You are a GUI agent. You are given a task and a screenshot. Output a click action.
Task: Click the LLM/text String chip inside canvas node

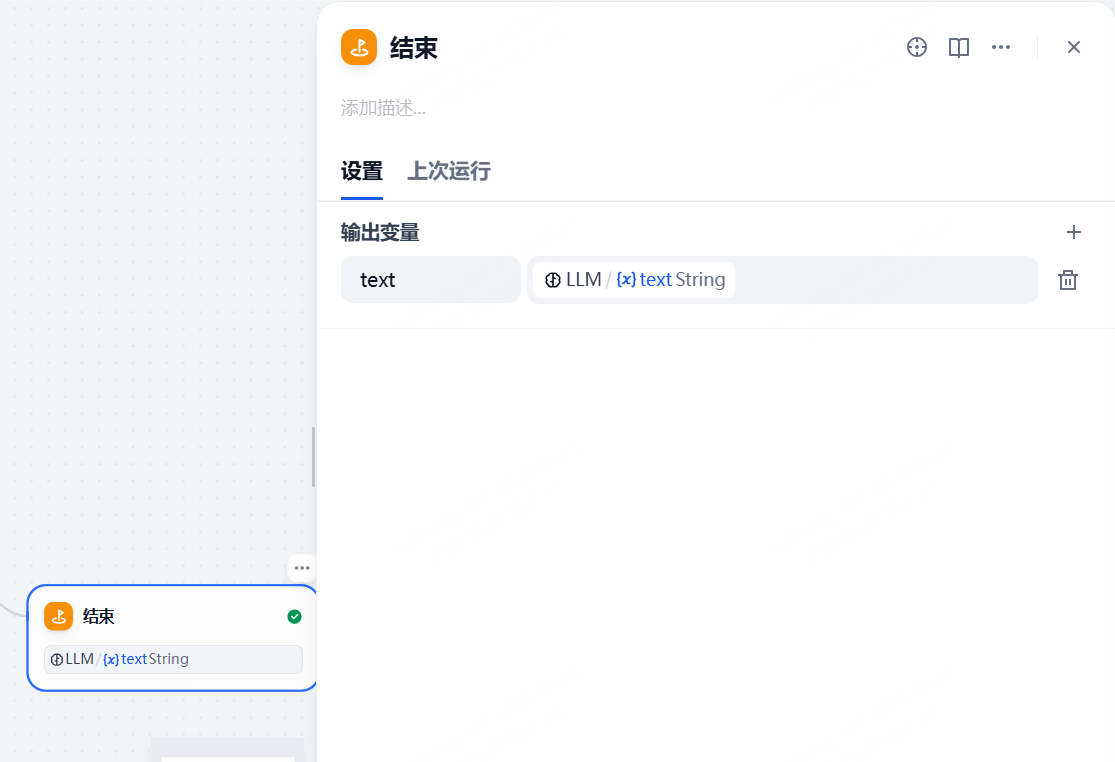[x=173, y=659]
